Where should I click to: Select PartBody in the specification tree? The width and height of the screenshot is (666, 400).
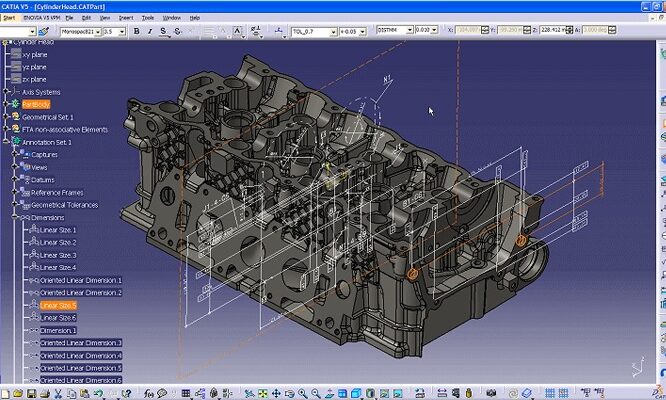pos(37,104)
